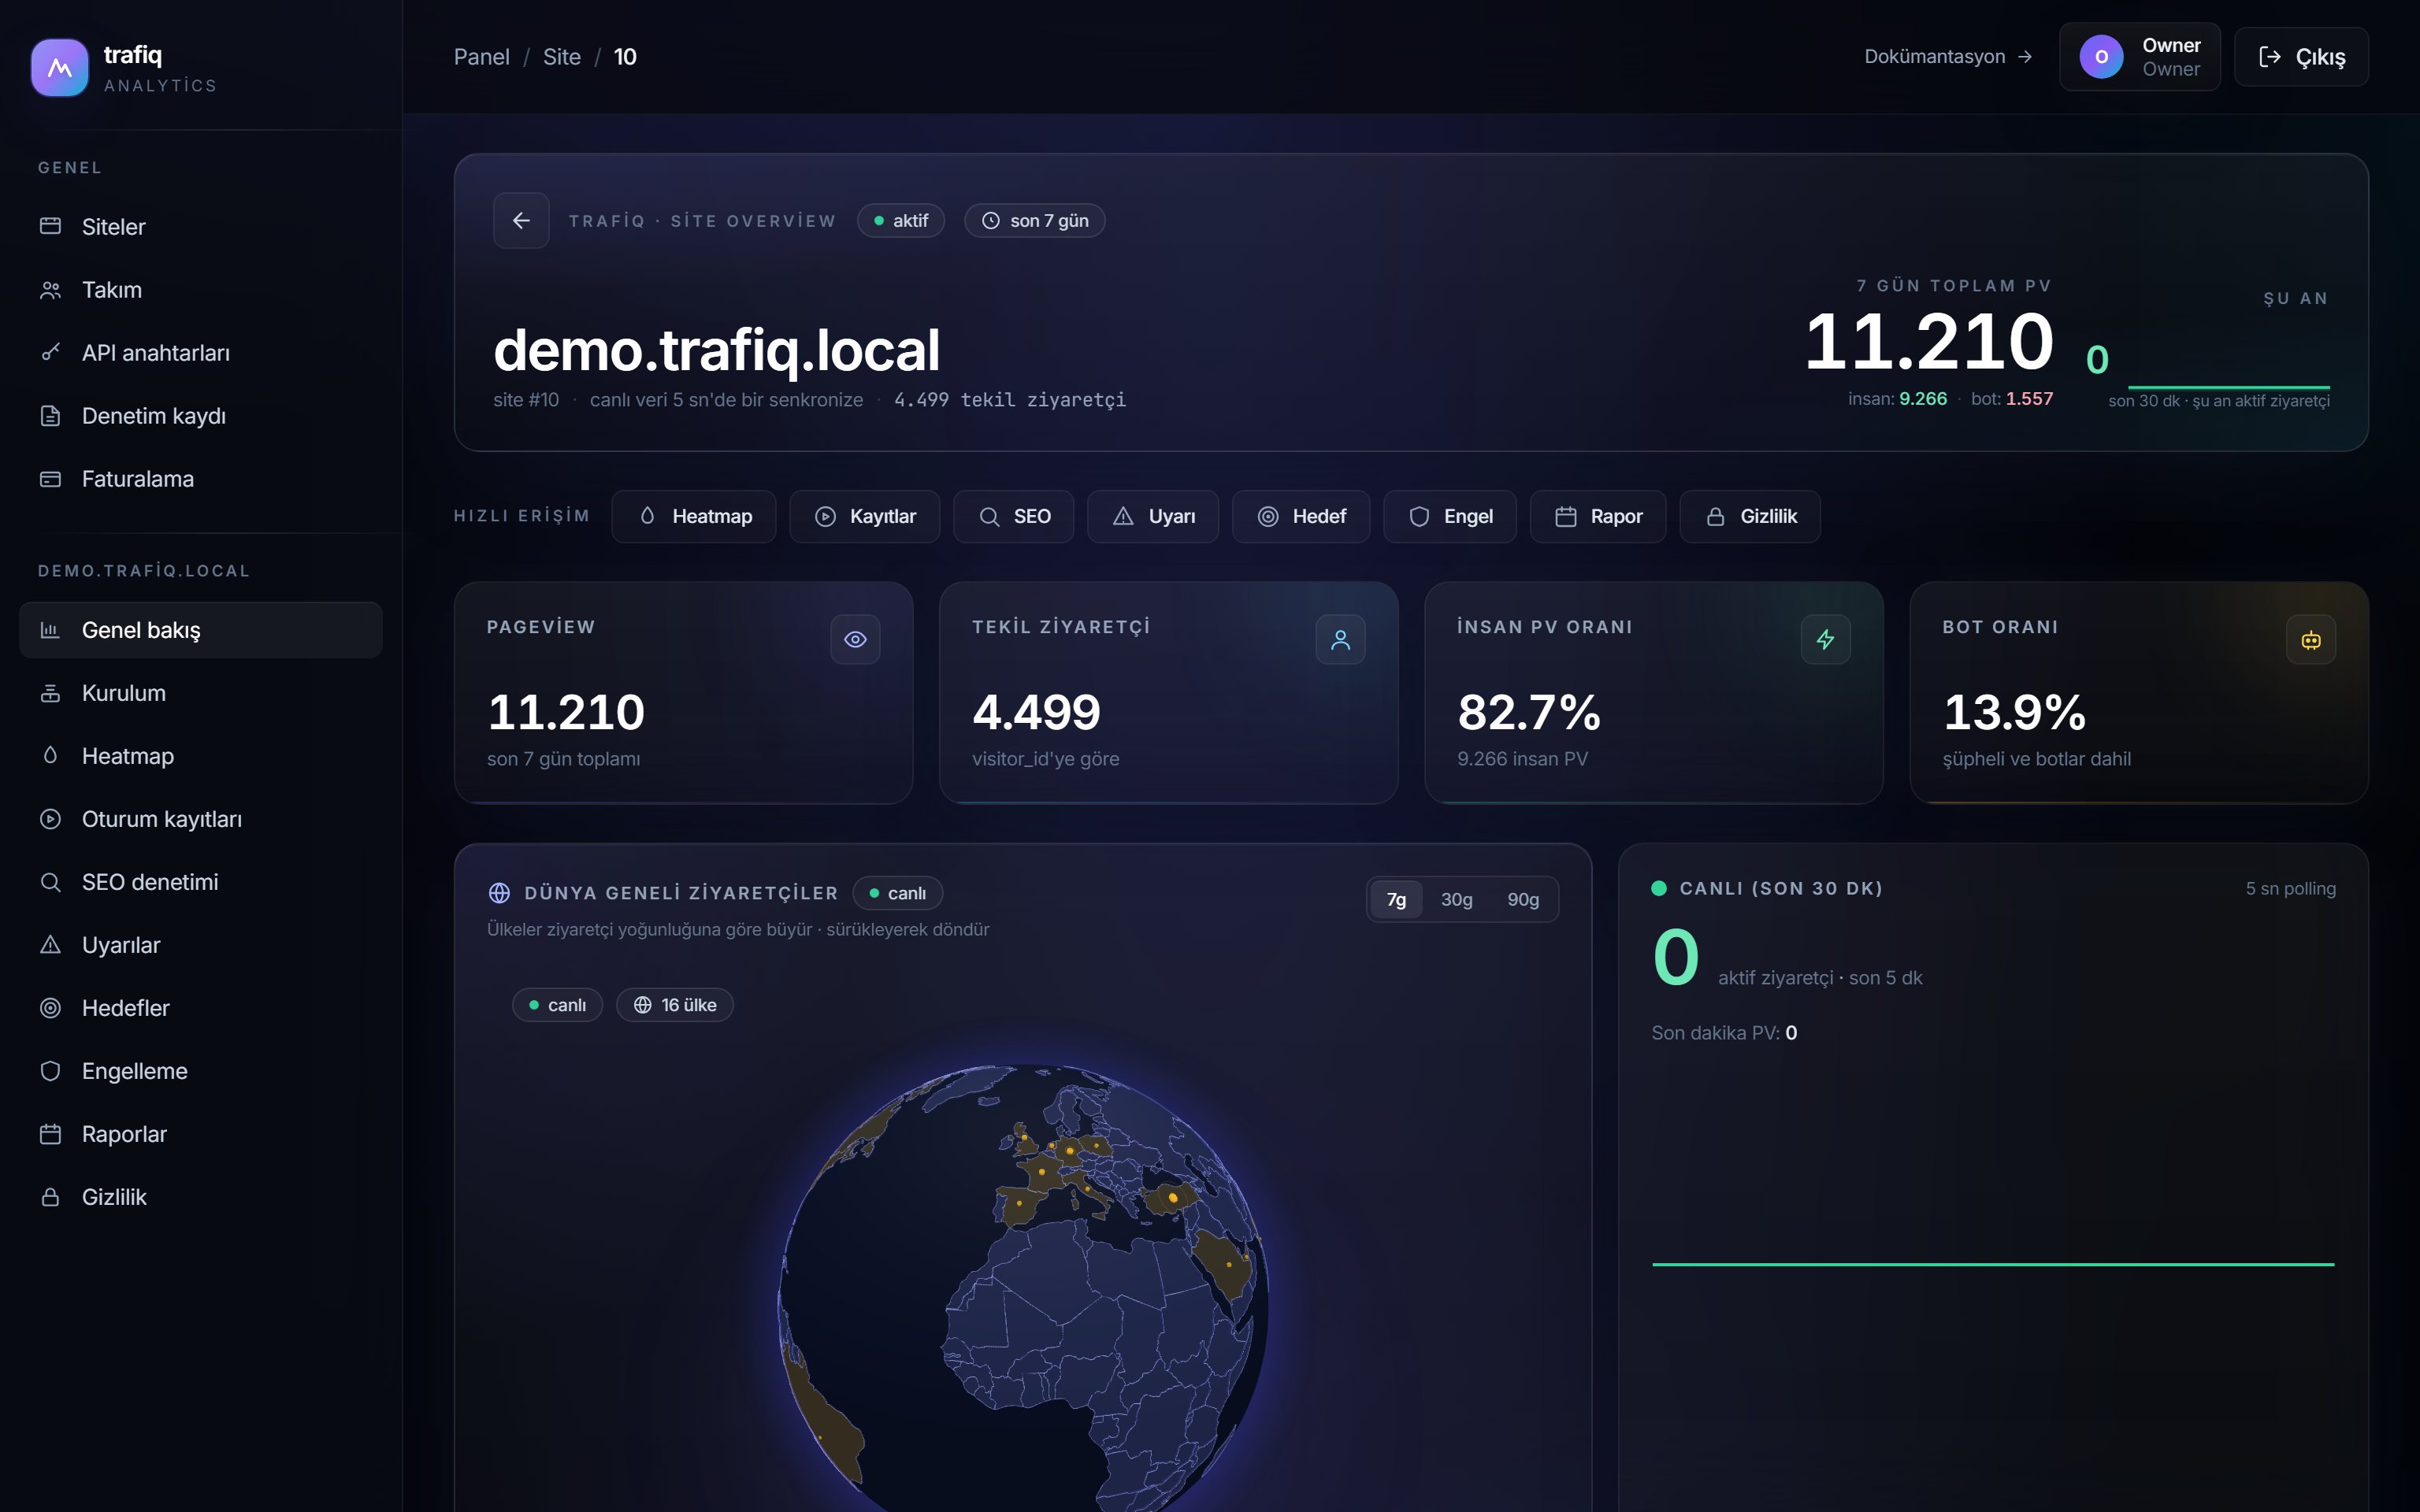
Task: Open the Heatmap quick access button
Action: click(694, 516)
